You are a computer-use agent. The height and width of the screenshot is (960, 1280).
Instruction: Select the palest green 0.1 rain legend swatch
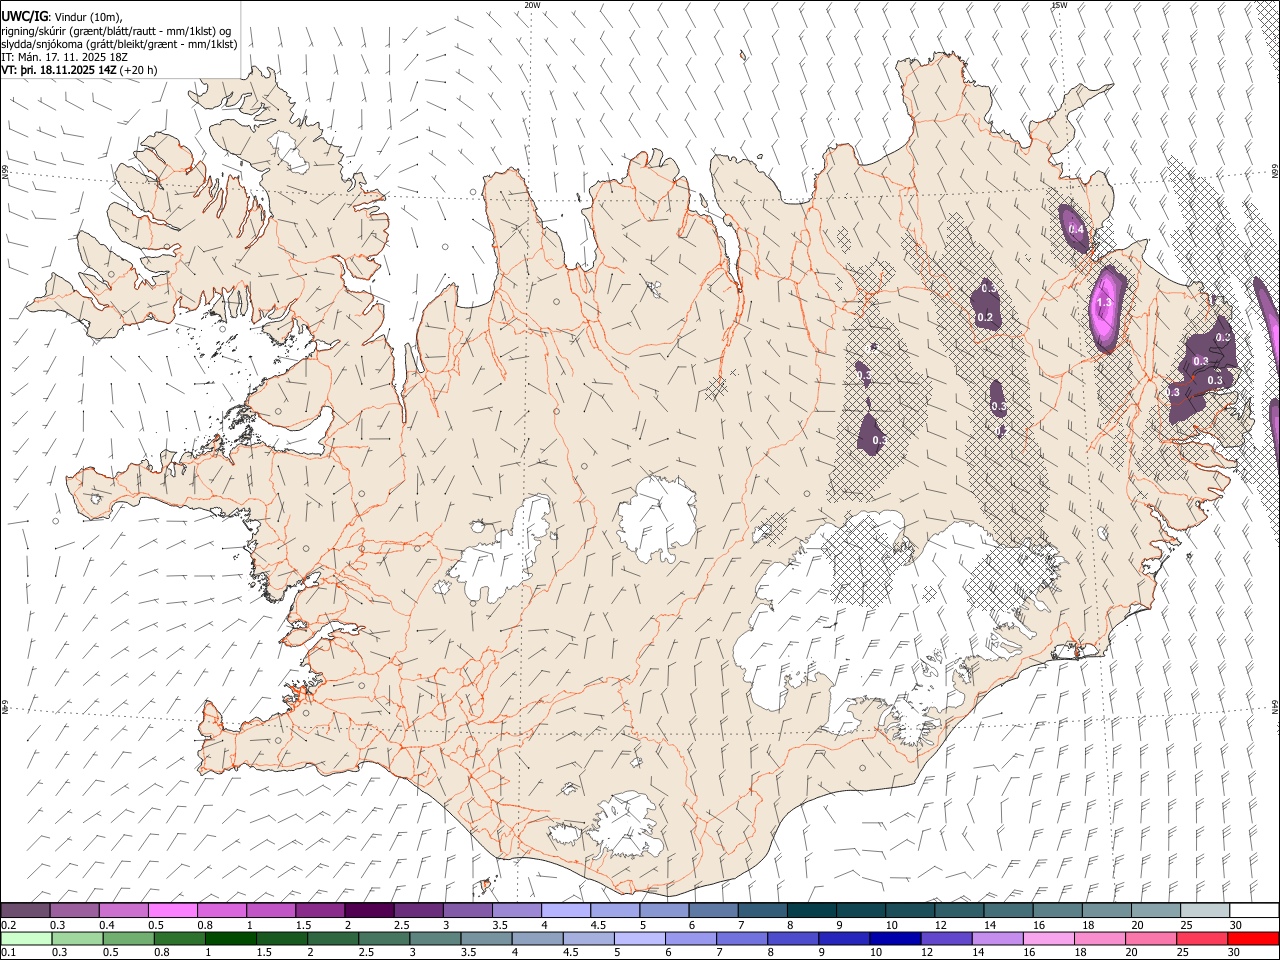(x=26, y=938)
